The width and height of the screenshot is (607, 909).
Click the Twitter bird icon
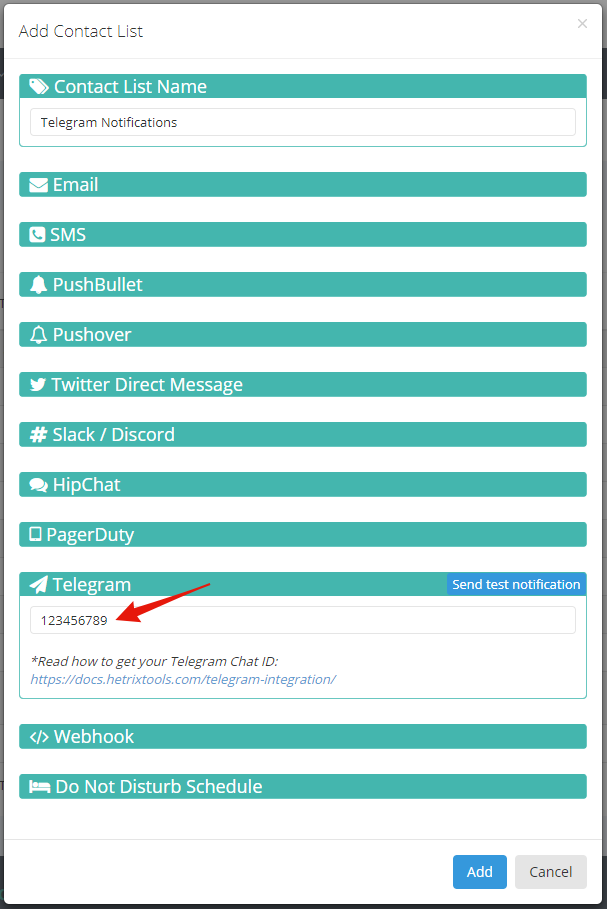pyautogui.click(x=38, y=384)
